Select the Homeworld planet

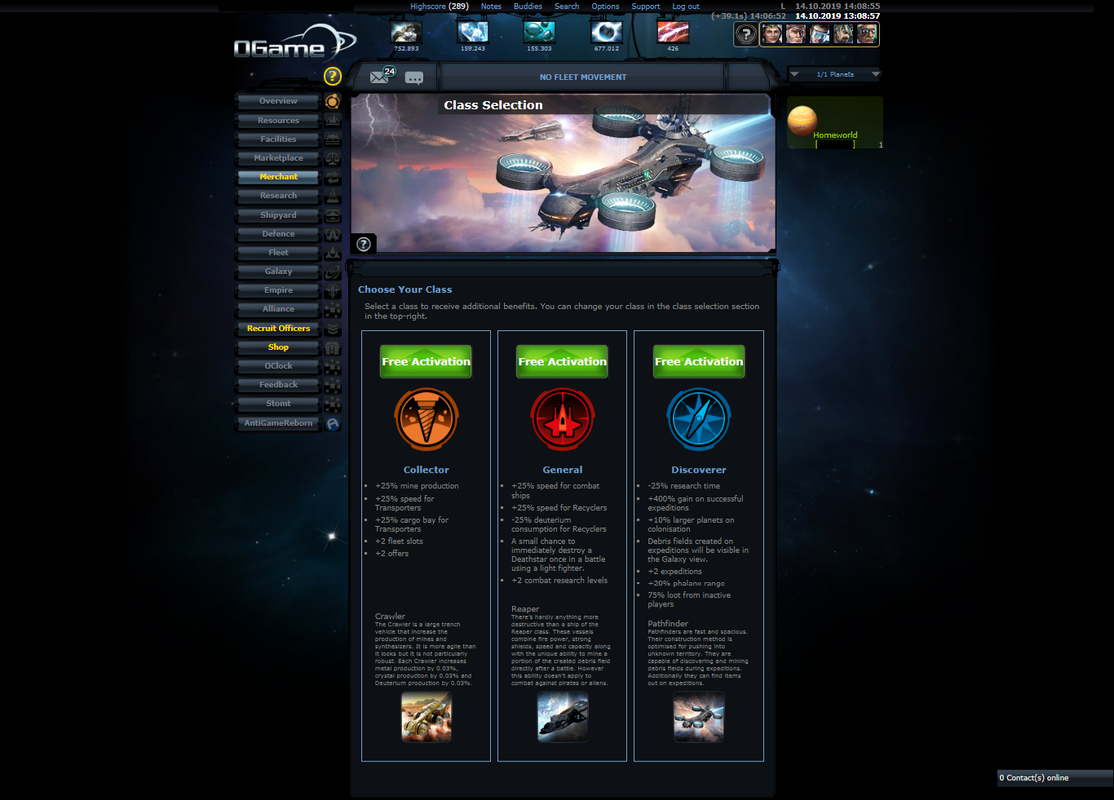pyautogui.click(x=835, y=123)
